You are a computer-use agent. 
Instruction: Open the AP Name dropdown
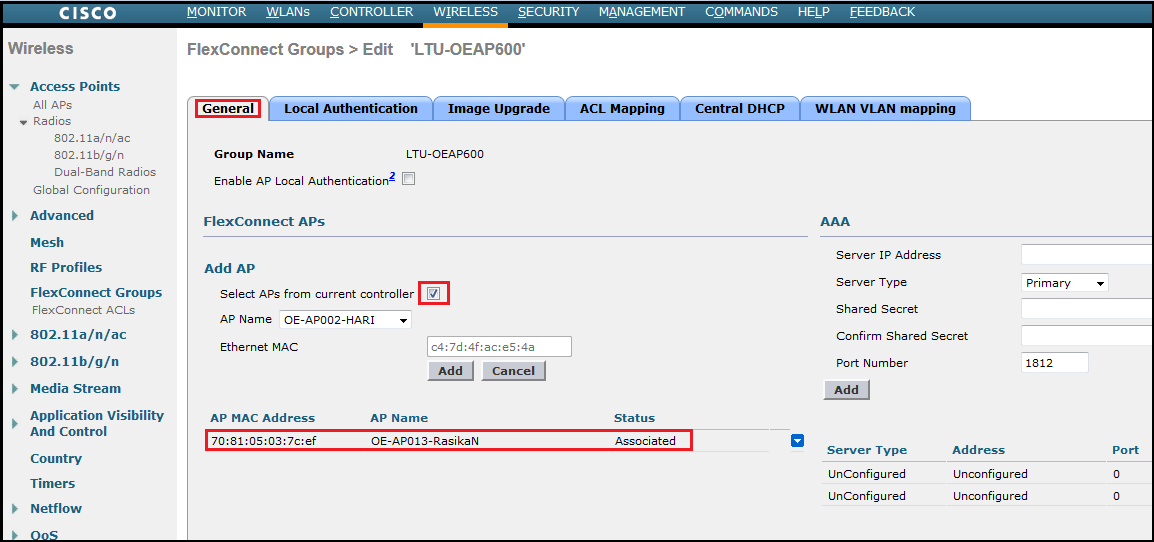click(x=344, y=320)
